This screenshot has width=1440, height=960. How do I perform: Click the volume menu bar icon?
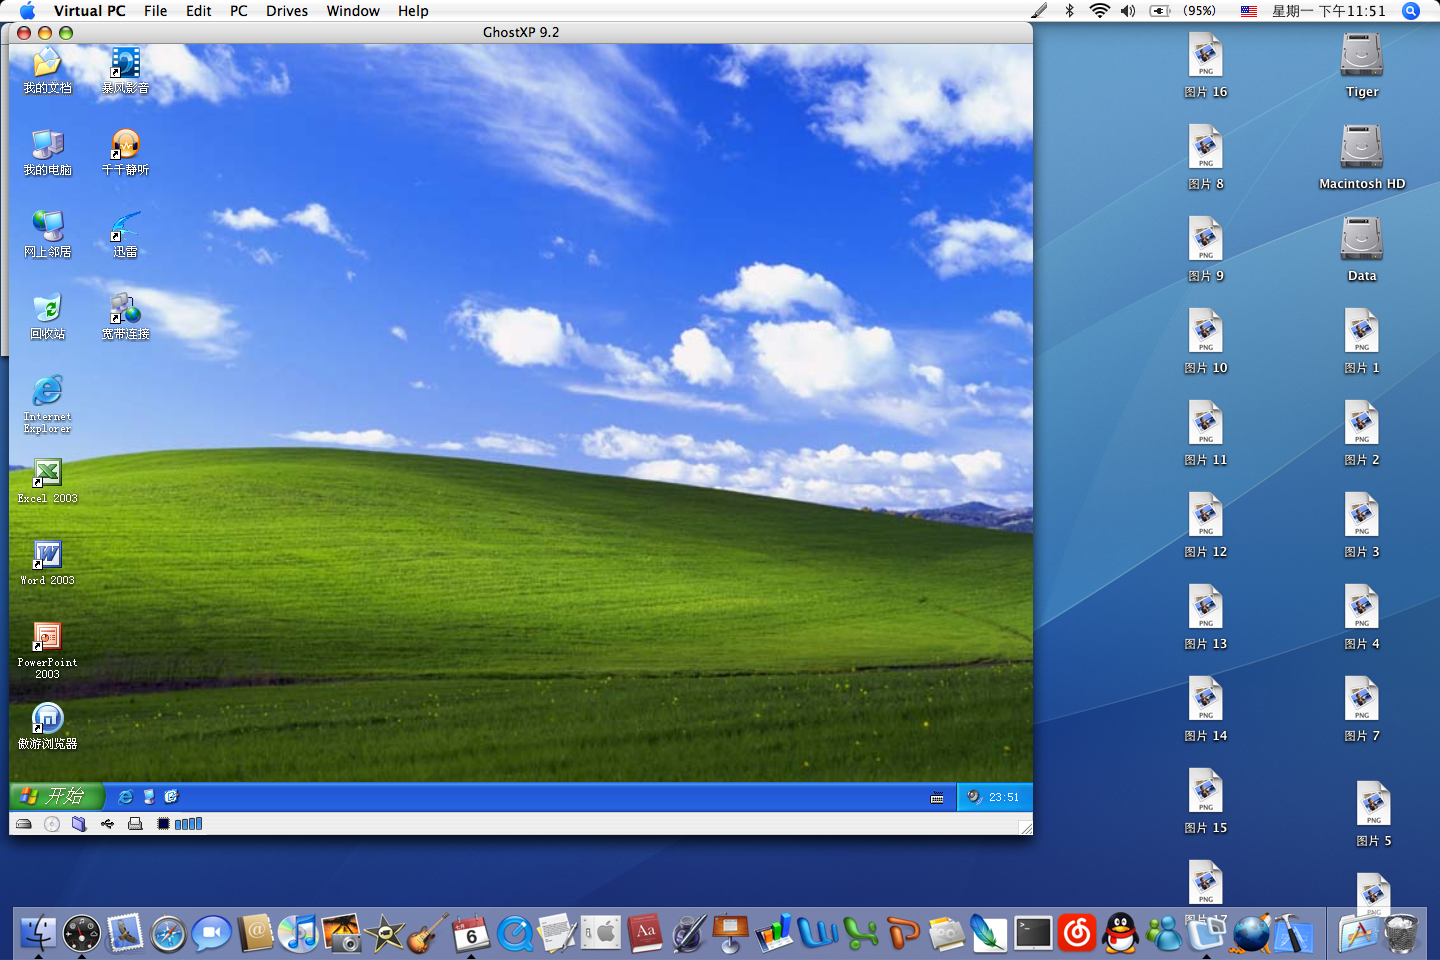coord(1128,11)
